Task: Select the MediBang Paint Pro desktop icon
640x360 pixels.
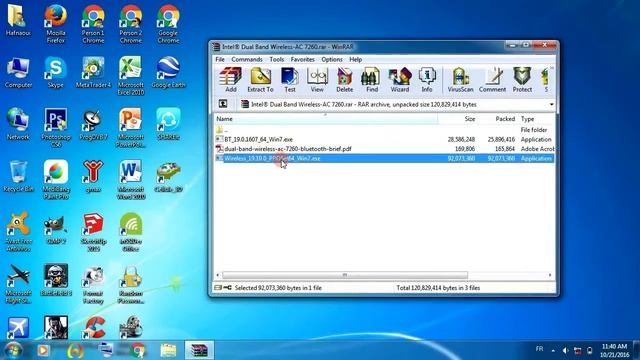Action: click(56, 180)
